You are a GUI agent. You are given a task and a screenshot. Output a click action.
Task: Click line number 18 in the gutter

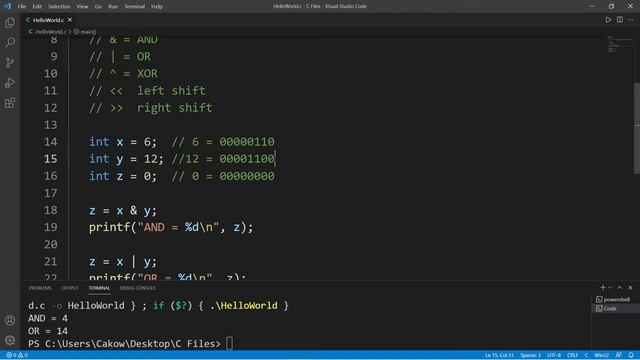click(x=50, y=210)
